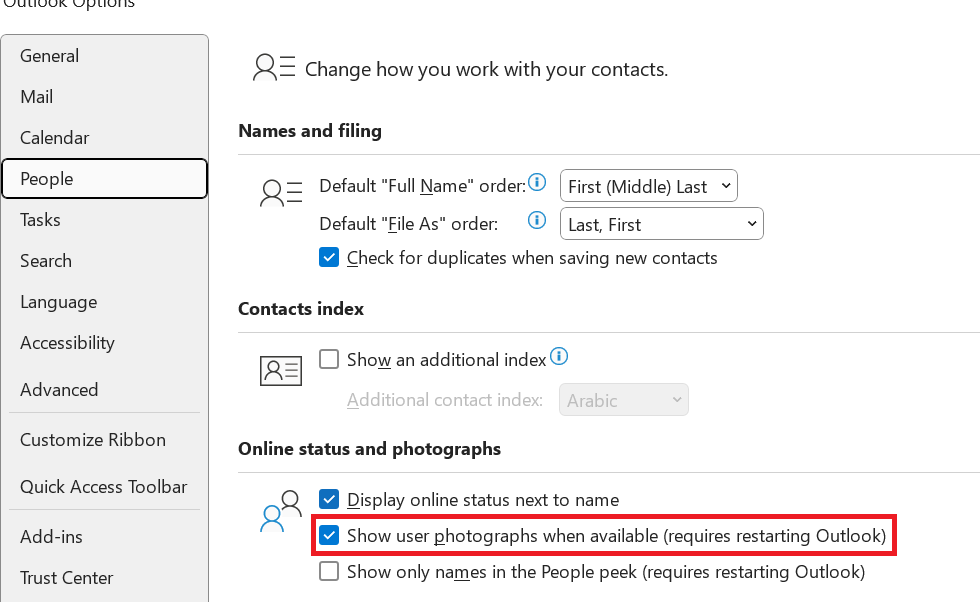Open the Default File As order dropdown

(x=661, y=223)
